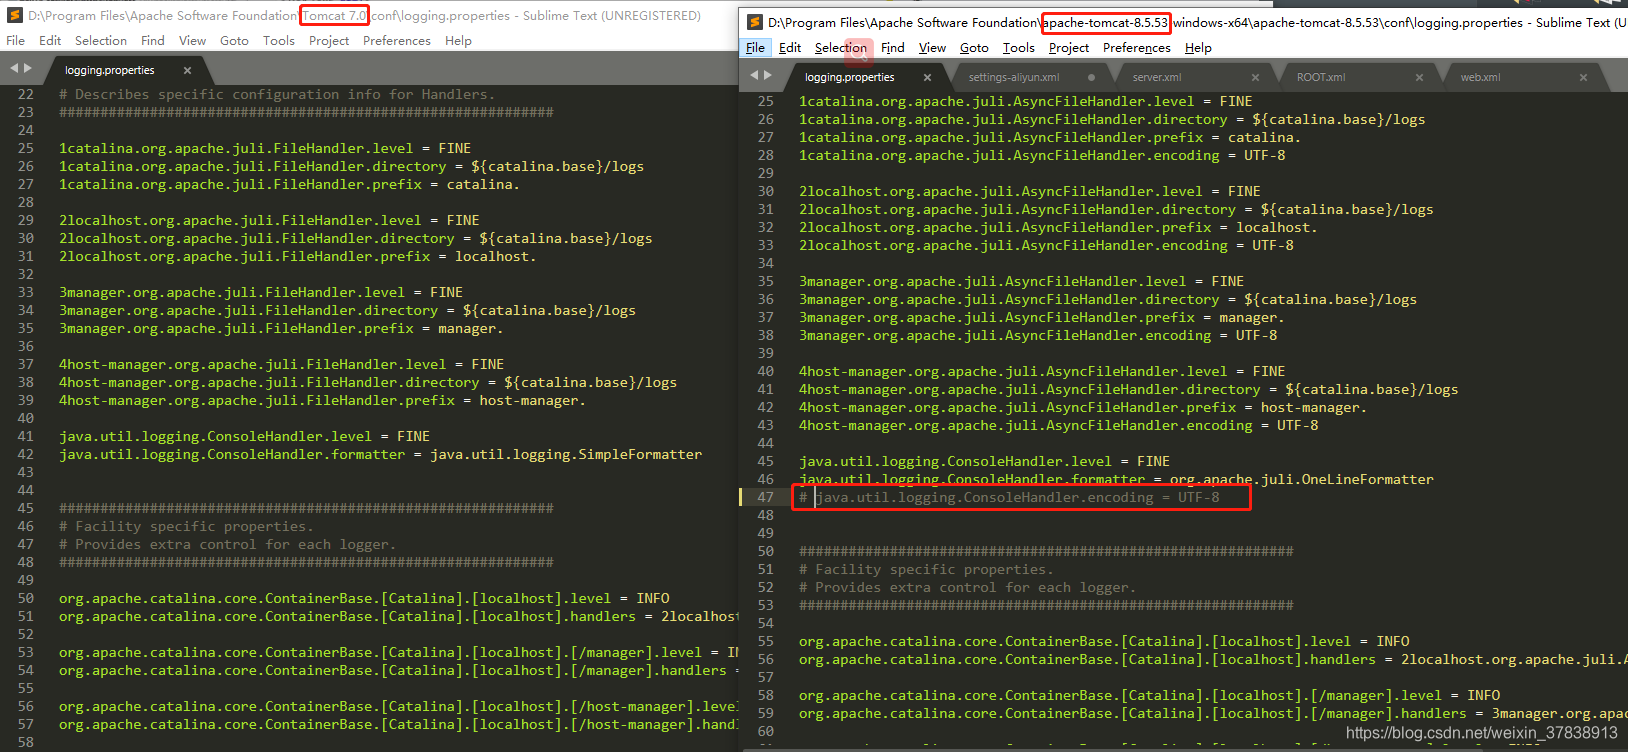Open Selection menu in right window
Screen dimensions: 1628x752
(x=841, y=48)
